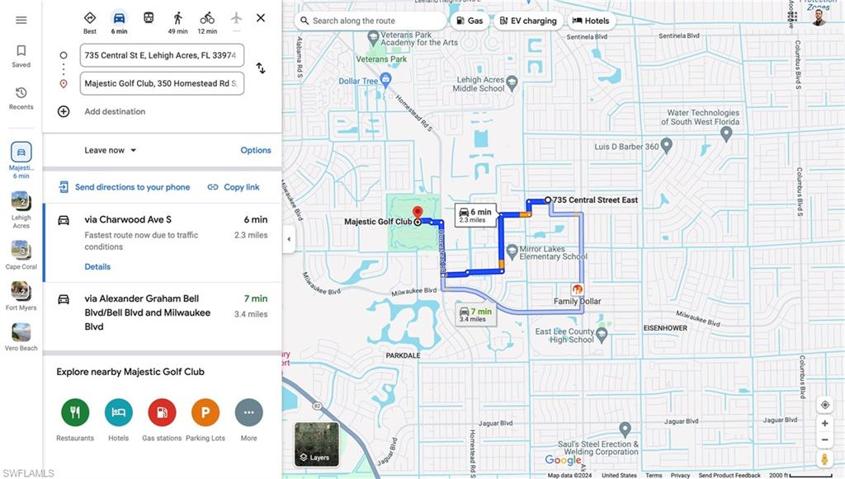Toggle Gas stations filter along route

point(469,20)
